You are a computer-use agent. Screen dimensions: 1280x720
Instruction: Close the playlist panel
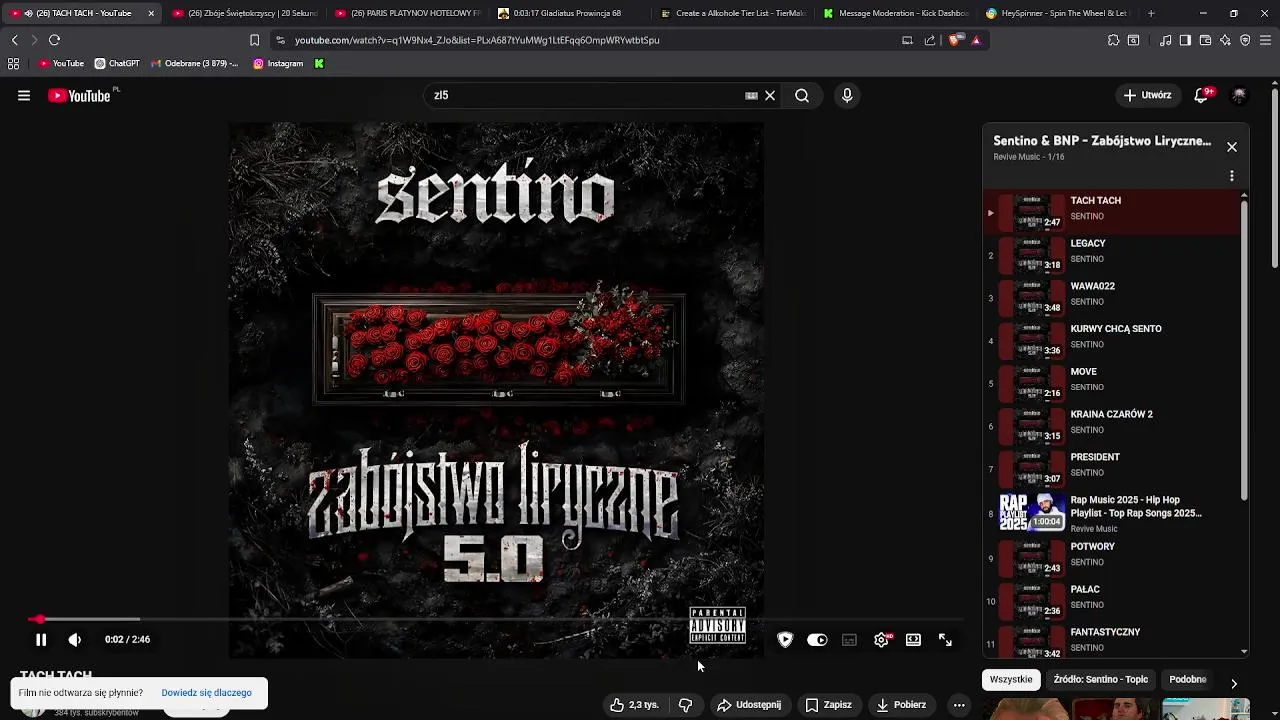pos(1232,147)
